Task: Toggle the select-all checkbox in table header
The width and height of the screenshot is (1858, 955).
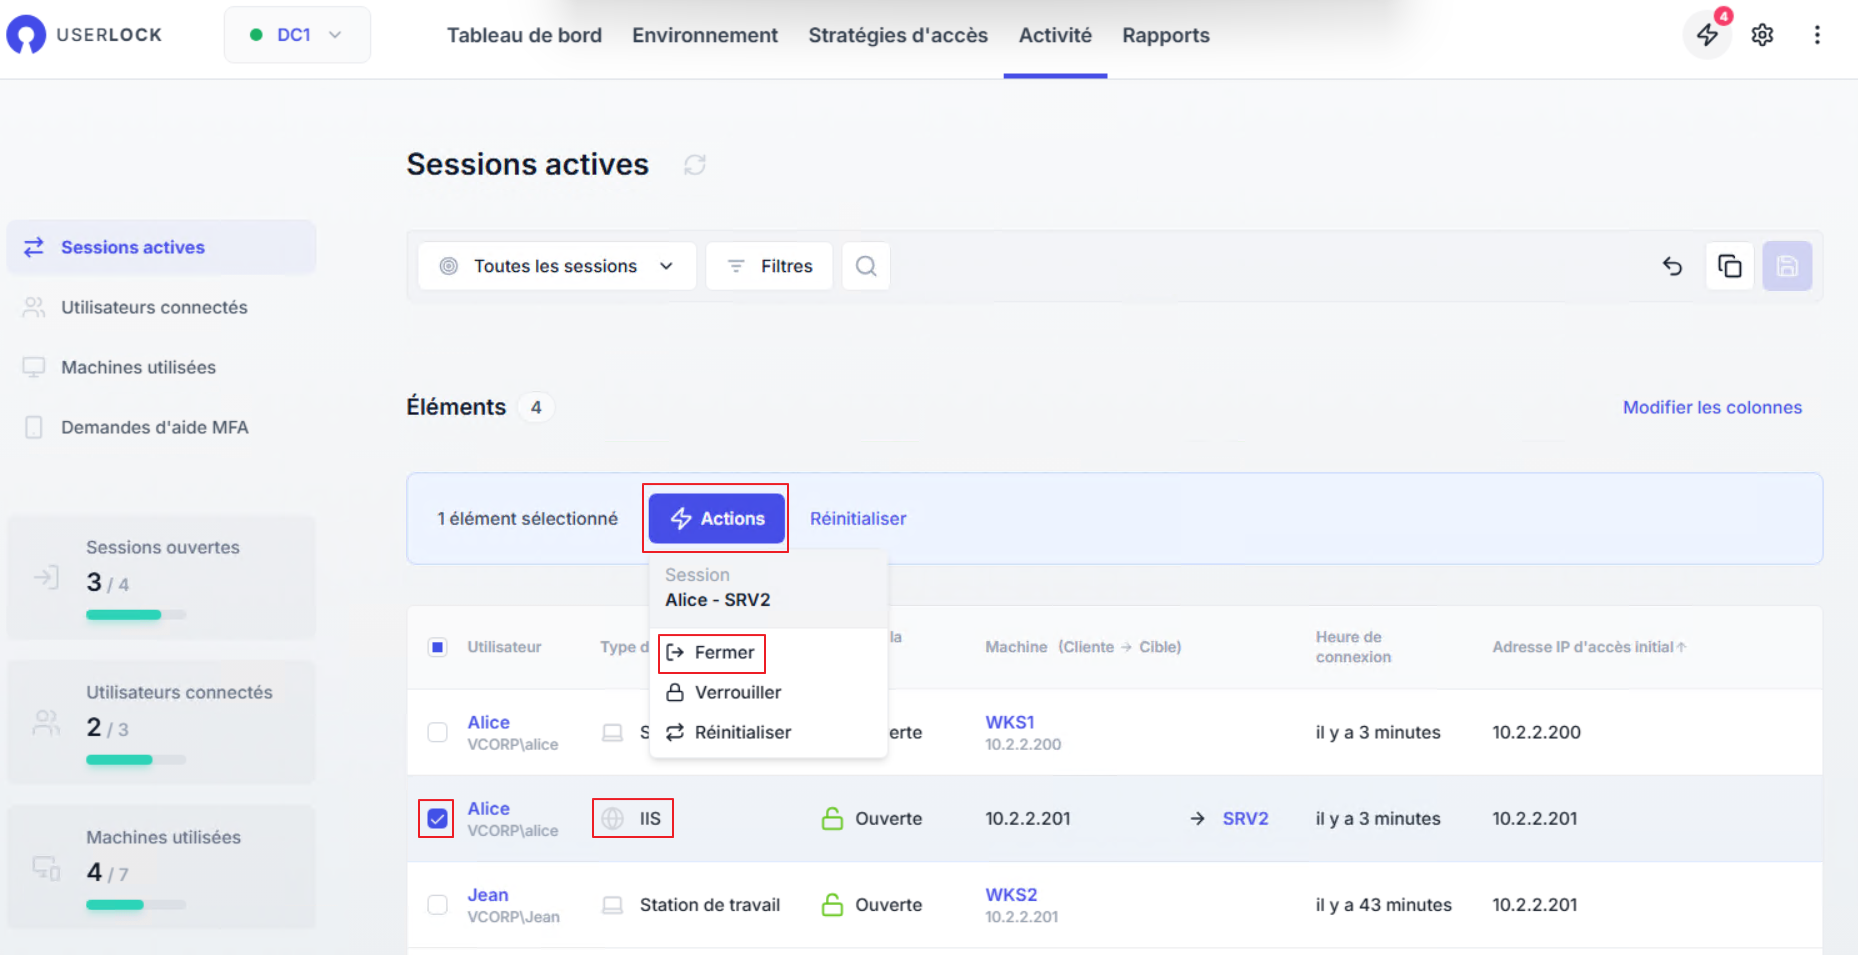Action: tap(437, 647)
